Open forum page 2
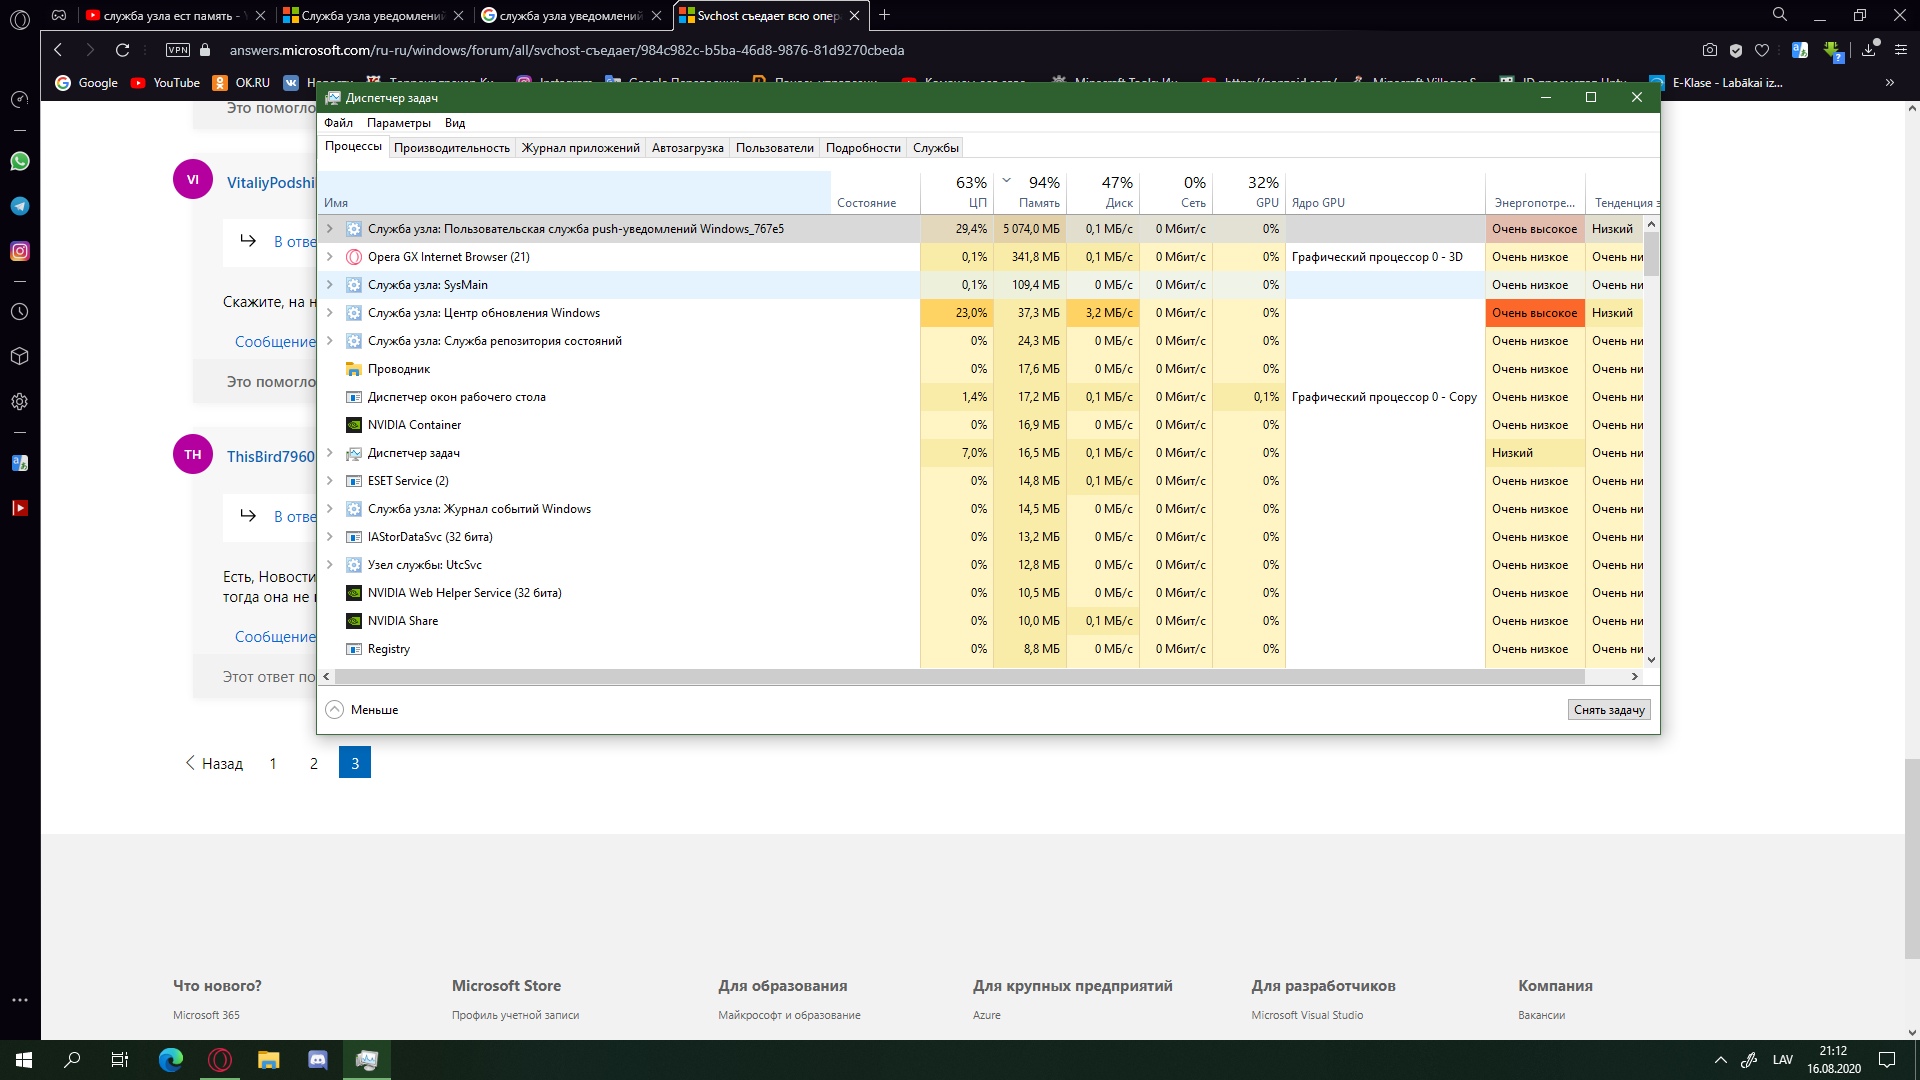 click(313, 763)
